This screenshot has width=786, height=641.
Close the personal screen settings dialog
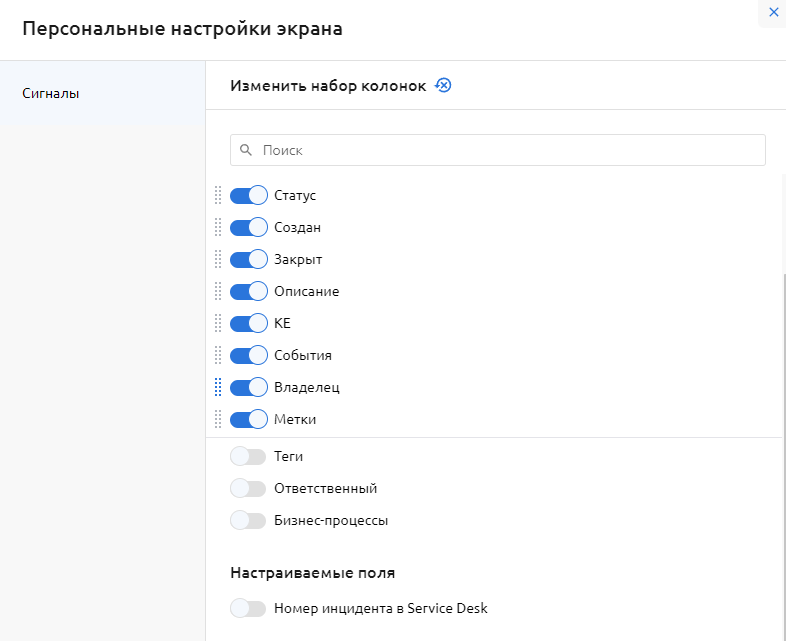click(773, 12)
